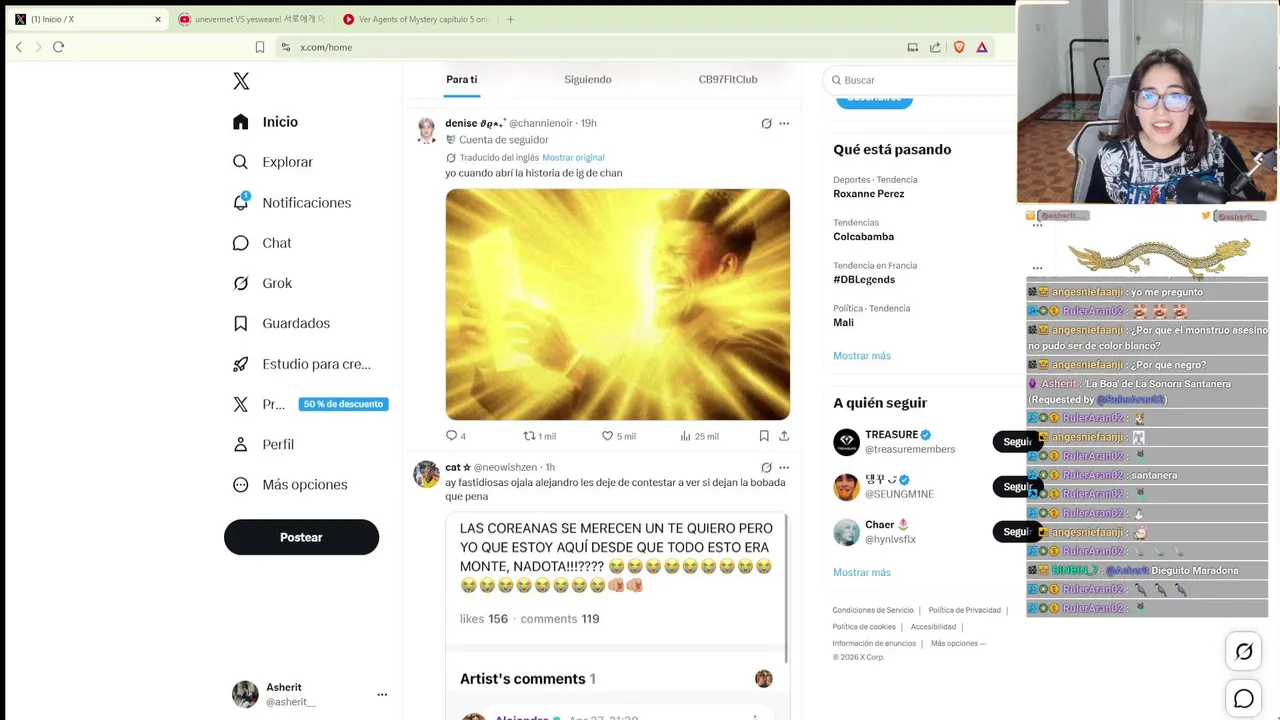Click the Brave shield icon
This screenshot has height=720, width=1280.
(960, 47)
